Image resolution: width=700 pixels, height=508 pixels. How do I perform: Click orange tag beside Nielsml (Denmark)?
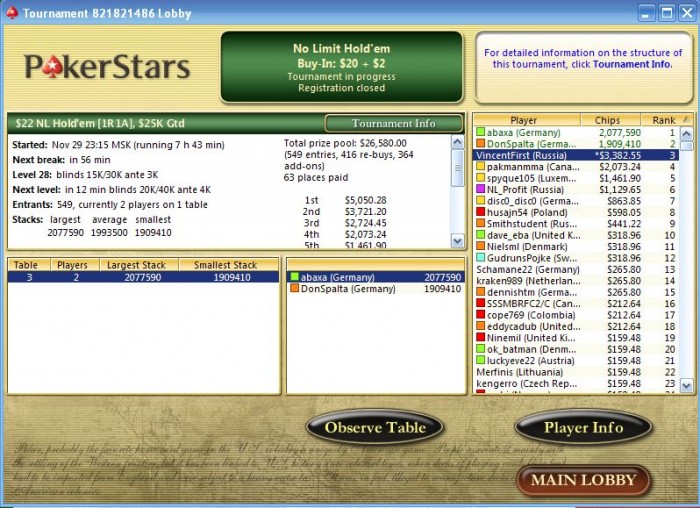click(481, 246)
